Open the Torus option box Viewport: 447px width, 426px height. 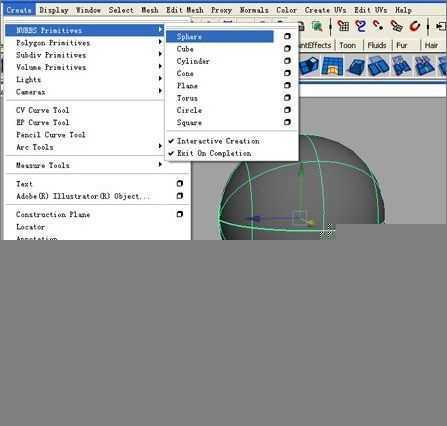click(287, 98)
